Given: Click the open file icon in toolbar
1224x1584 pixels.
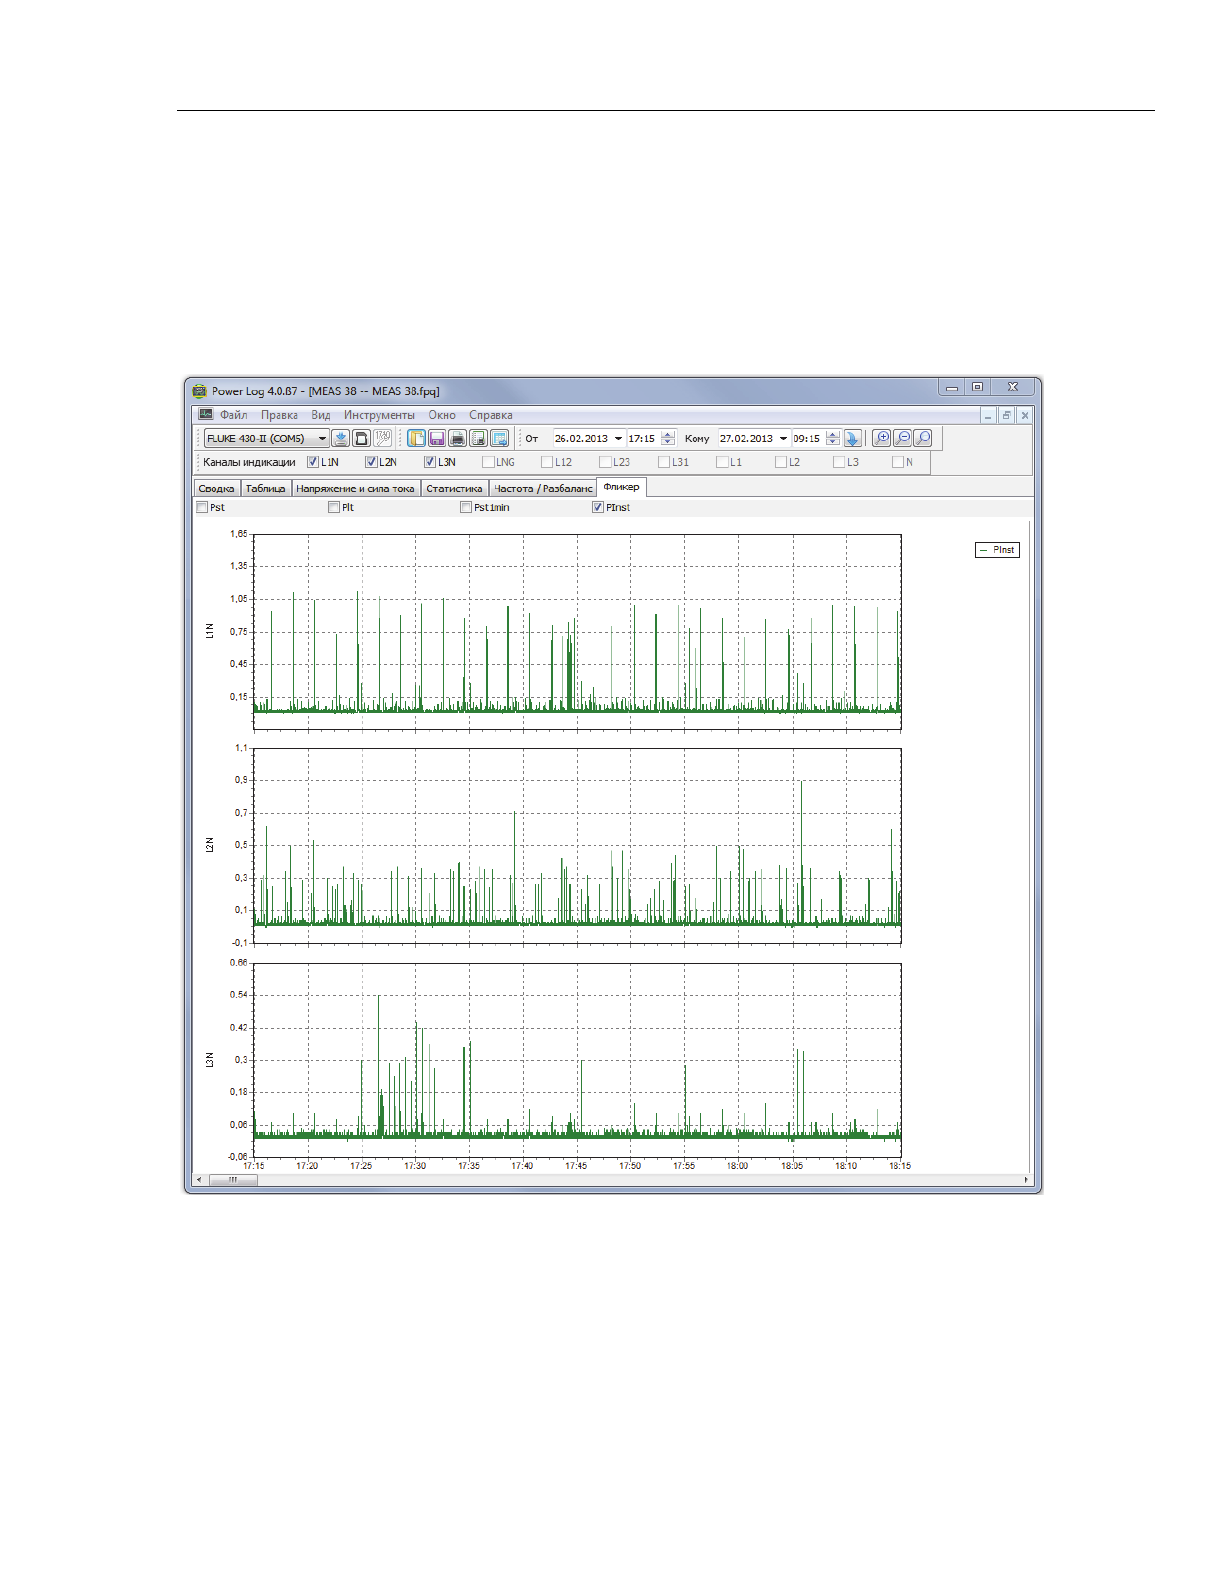Looking at the screenshot, I should [416, 438].
